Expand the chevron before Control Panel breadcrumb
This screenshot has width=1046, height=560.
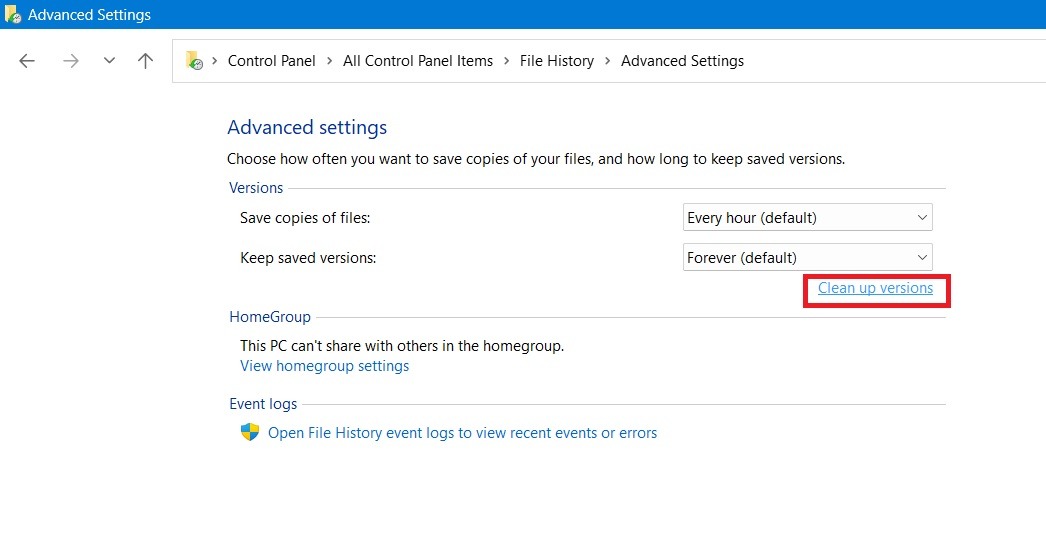pos(215,61)
